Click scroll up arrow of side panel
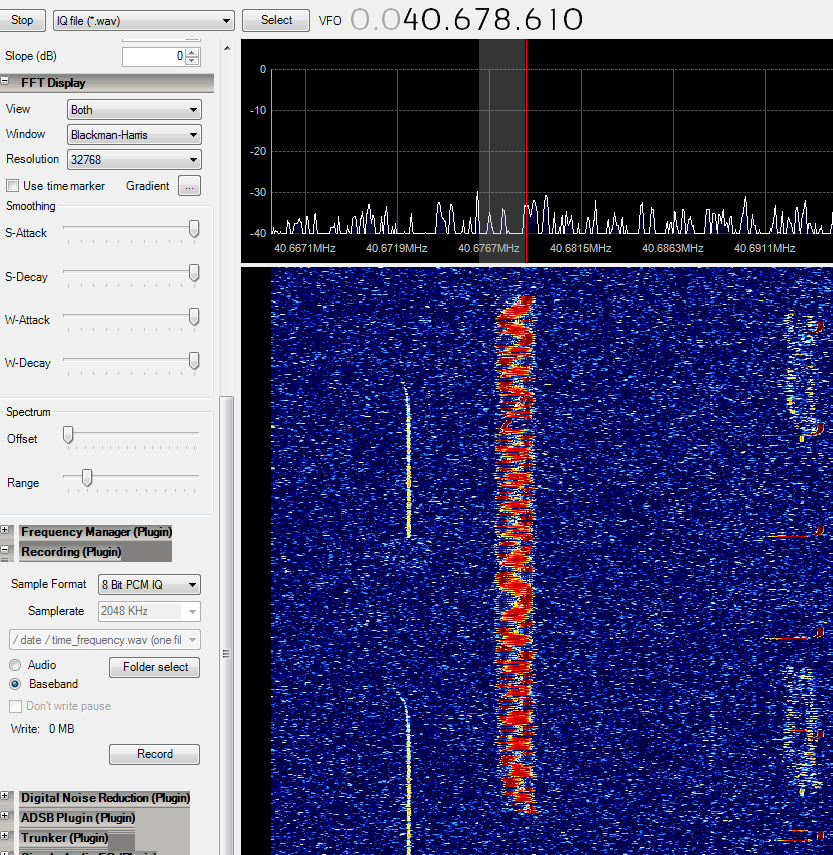Screen dimensions: 833x855 pyautogui.click(x=227, y=49)
